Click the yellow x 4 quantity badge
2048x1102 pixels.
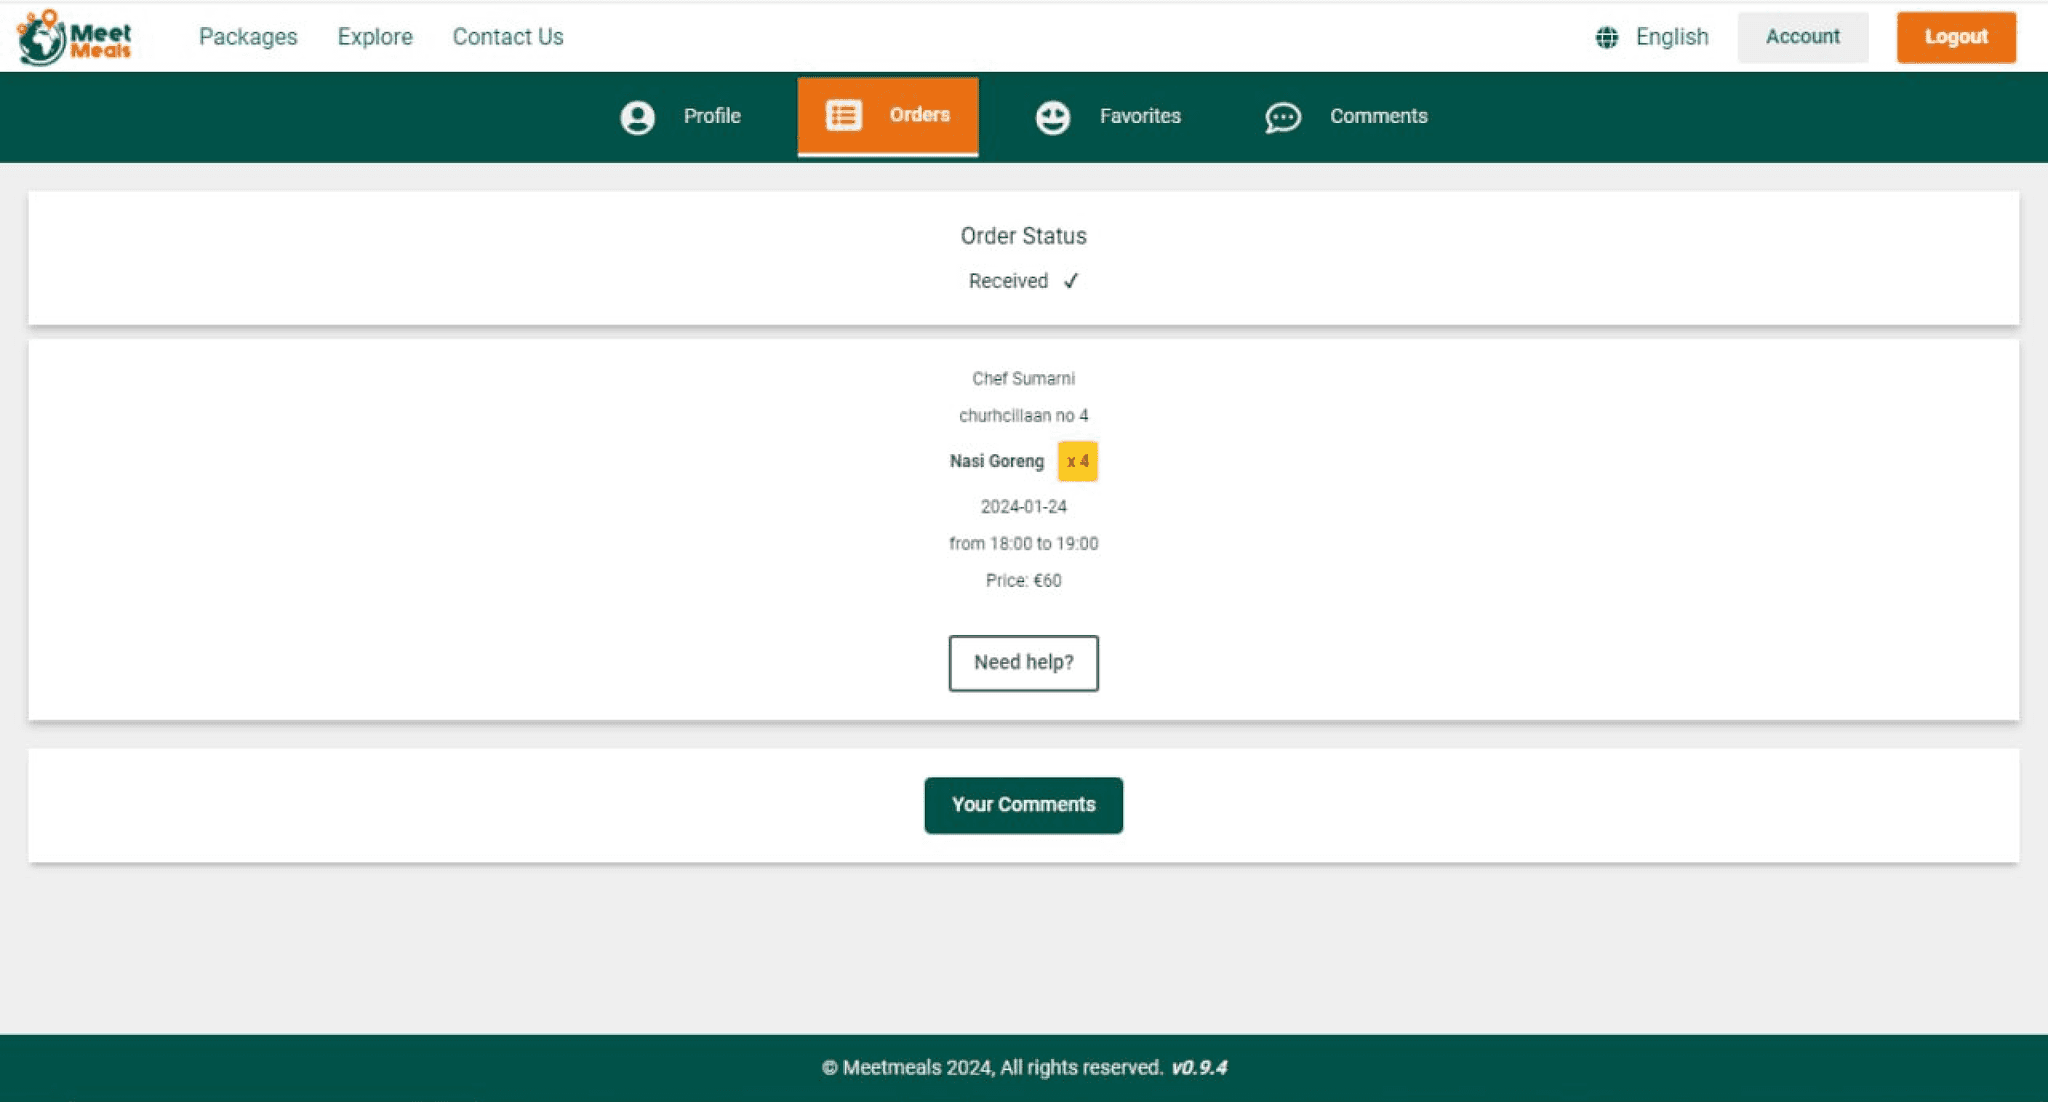click(x=1077, y=461)
